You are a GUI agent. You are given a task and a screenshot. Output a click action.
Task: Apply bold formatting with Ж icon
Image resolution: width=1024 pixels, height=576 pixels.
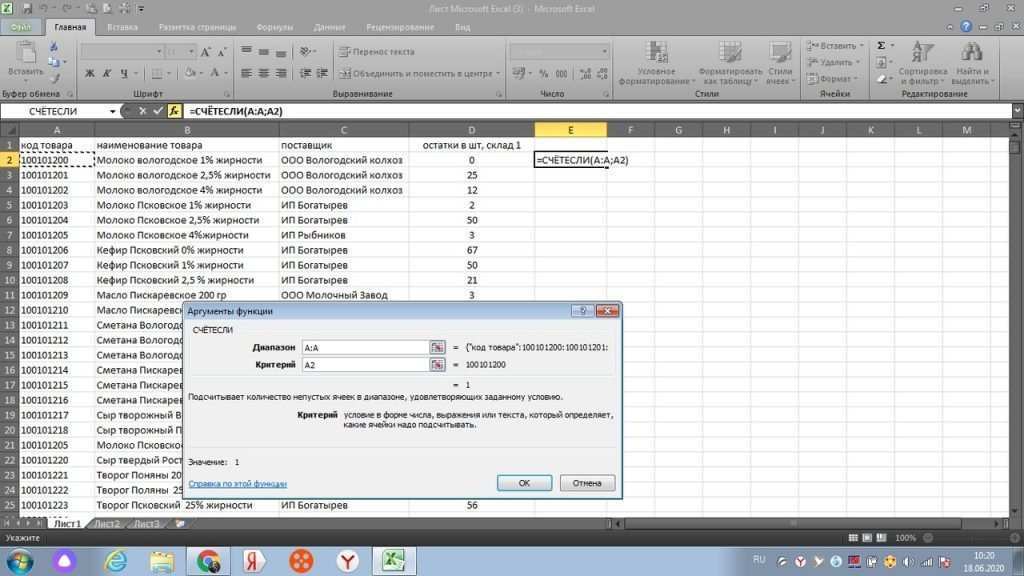click(x=91, y=72)
